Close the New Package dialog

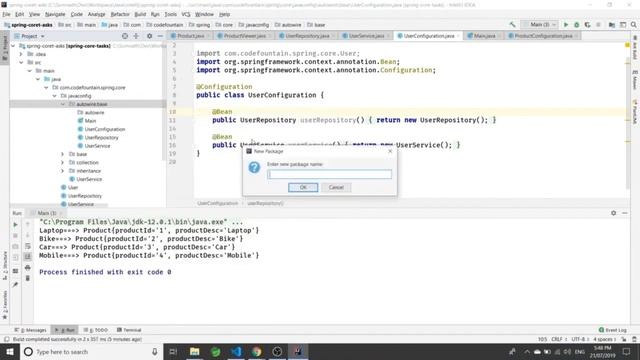point(390,151)
